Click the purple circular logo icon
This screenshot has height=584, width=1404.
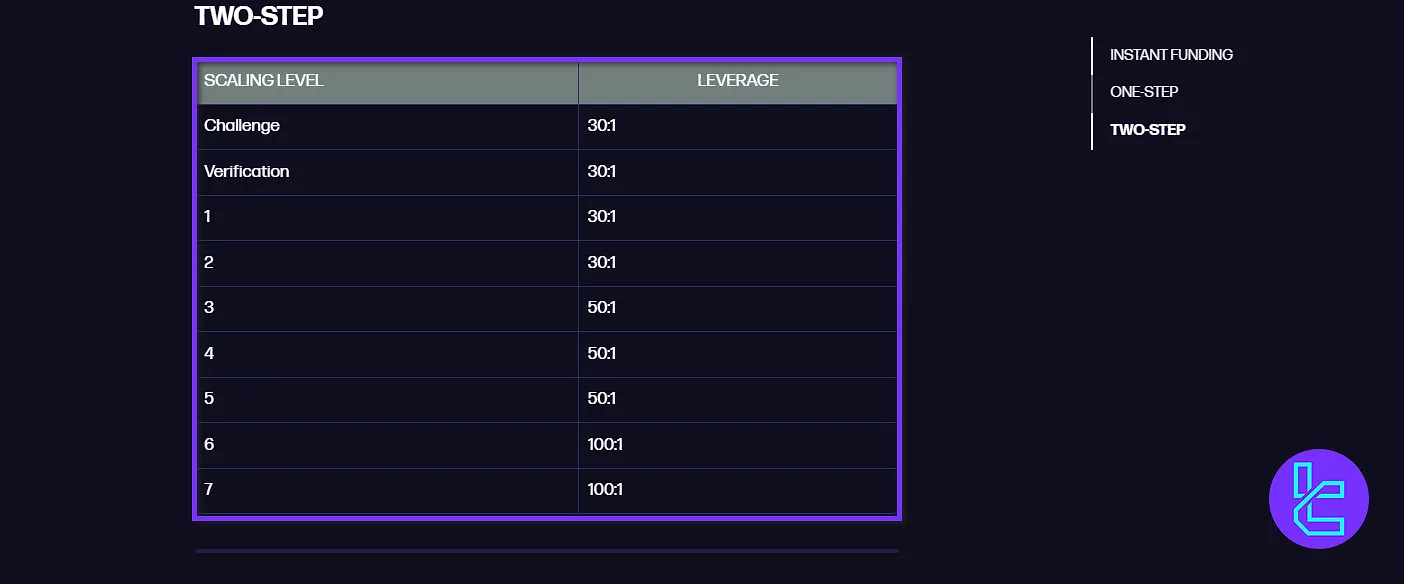pyautogui.click(x=1318, y=499)
